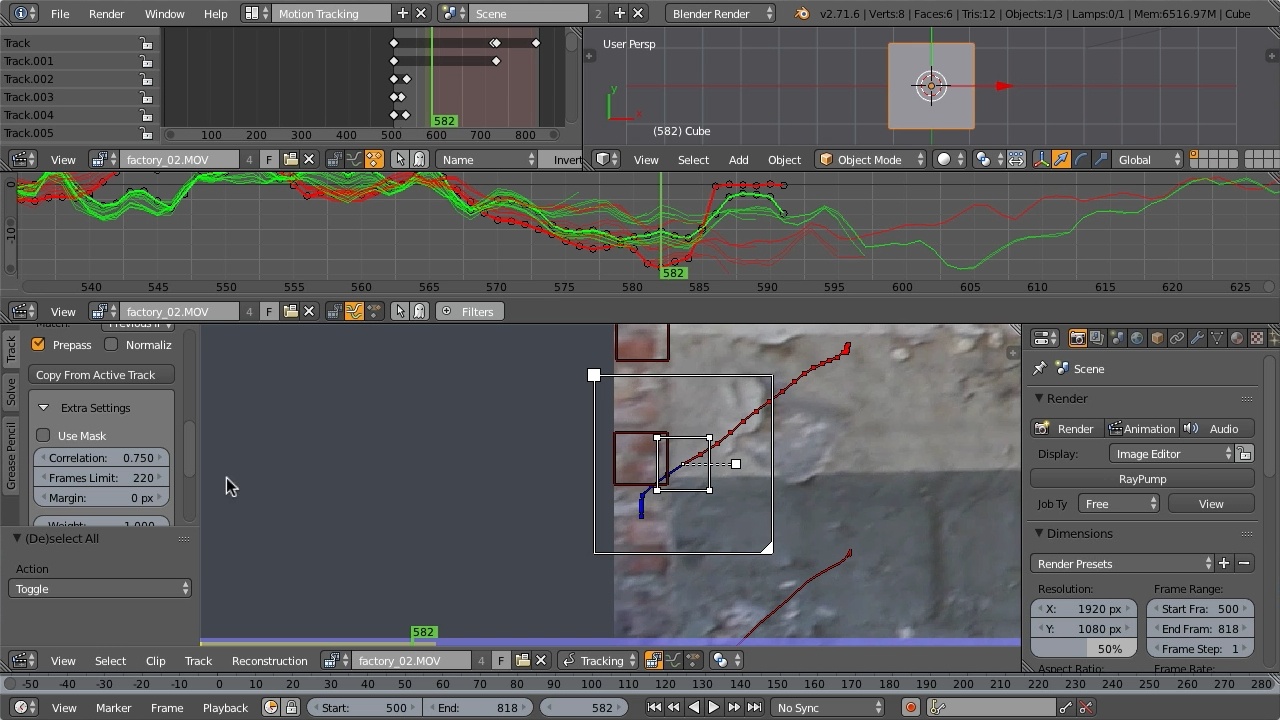Open the Render menu
Screen dimensions: 1280x720
tap(106, 14)
